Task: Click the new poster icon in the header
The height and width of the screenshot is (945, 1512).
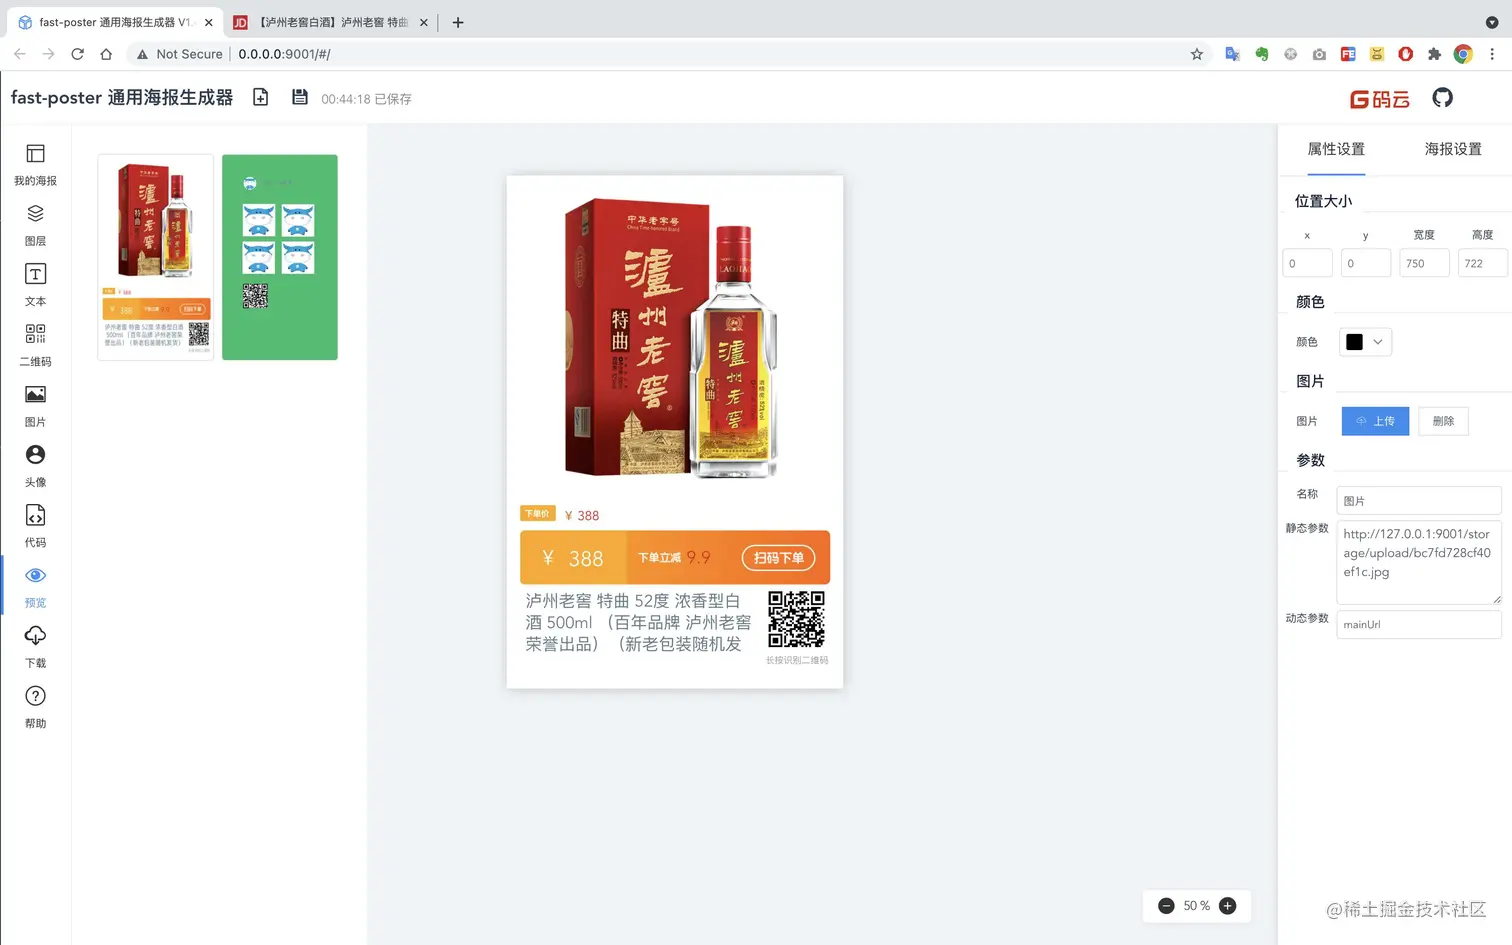Action: pos(259,97)
